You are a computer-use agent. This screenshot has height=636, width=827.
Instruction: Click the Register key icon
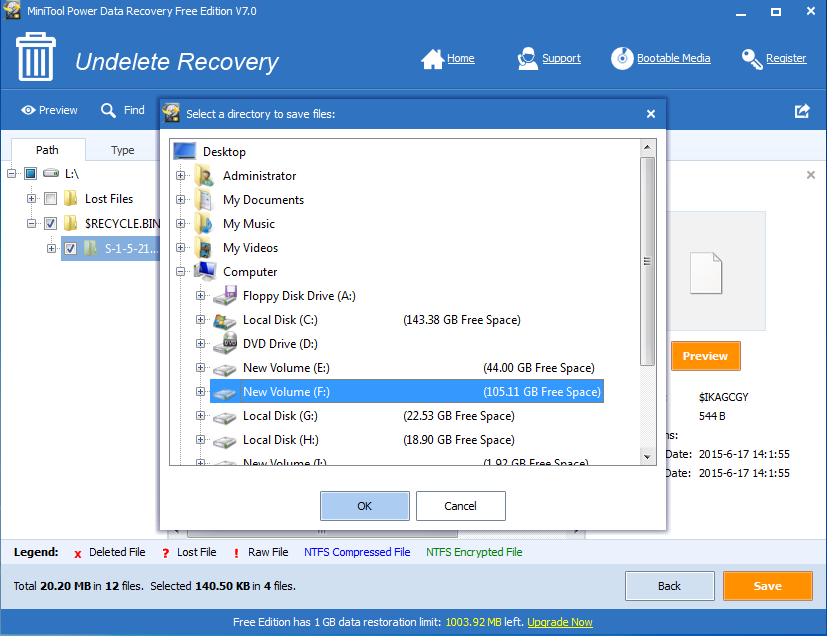[752, 59]
